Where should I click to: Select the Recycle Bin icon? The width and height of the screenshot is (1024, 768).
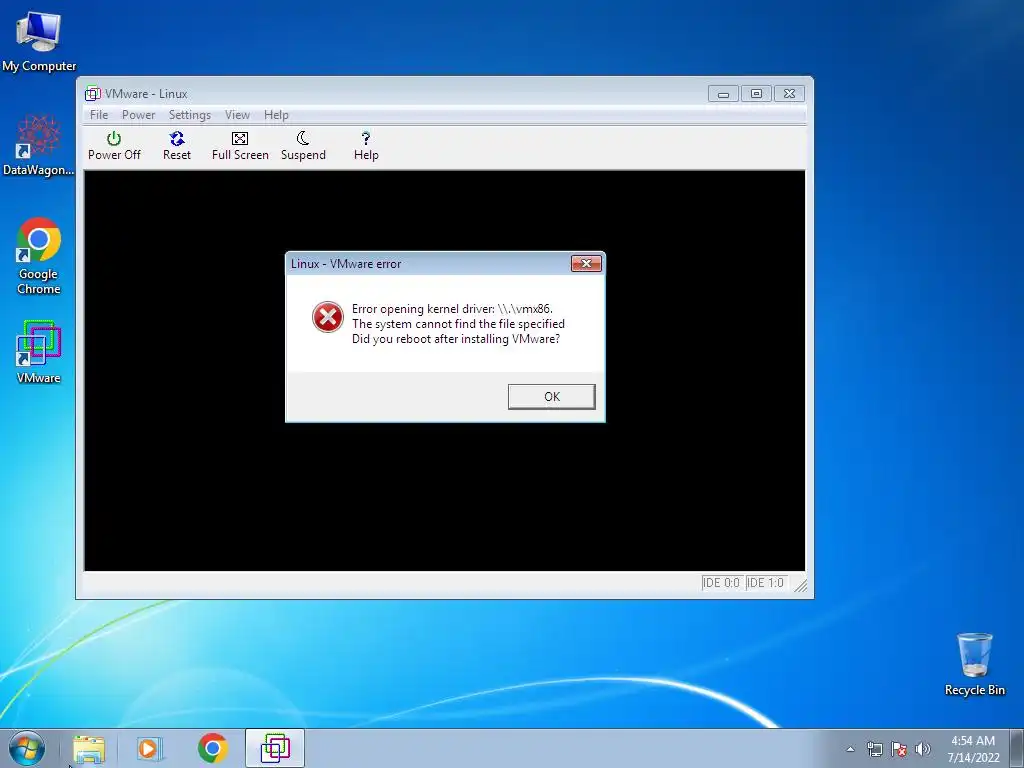click(x=974, y=664)
